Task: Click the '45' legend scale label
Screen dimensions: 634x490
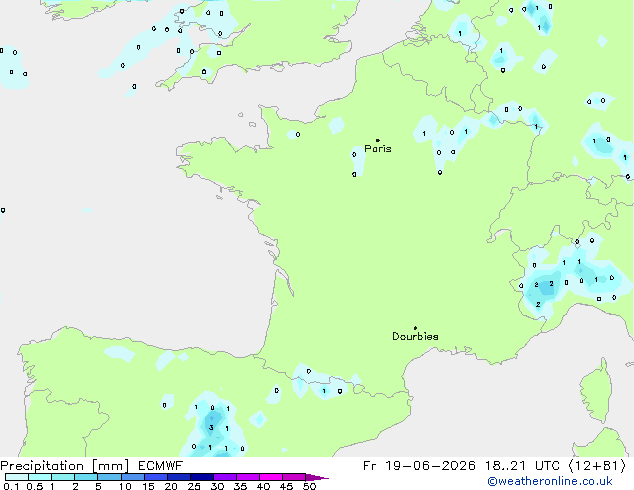Action: click(286, 486)
